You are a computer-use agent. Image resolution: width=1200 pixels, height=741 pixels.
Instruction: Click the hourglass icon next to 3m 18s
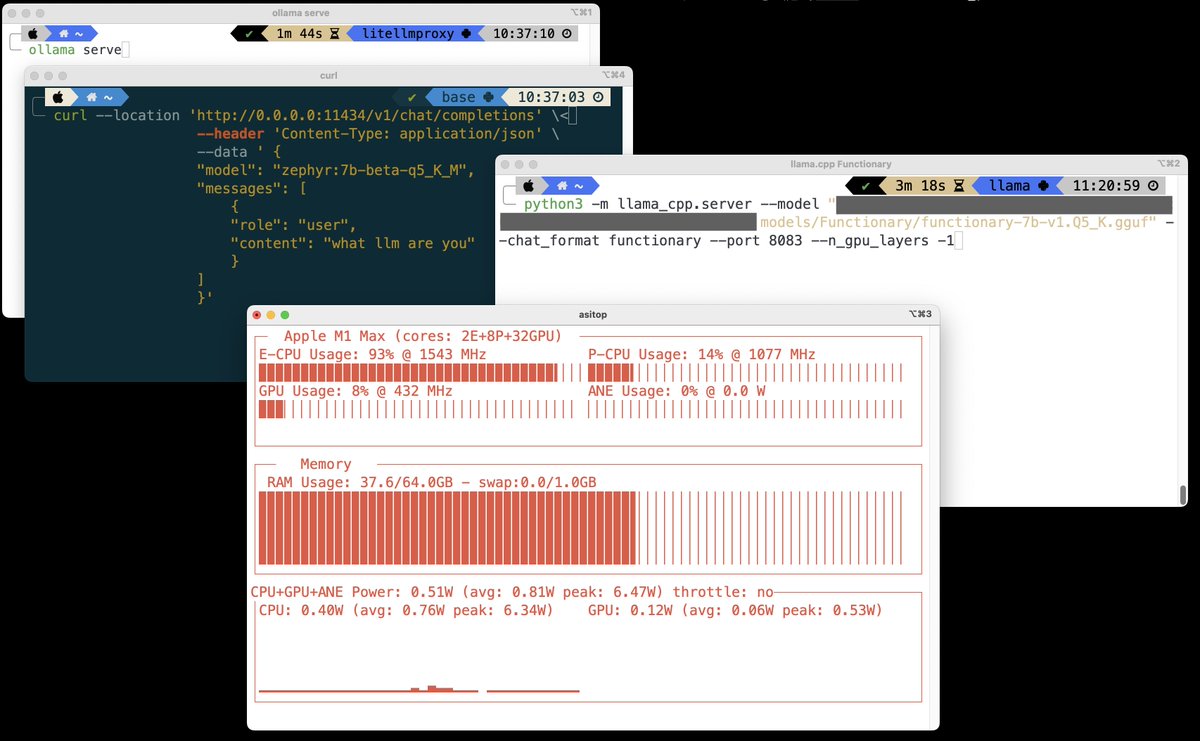click(958, 186)
